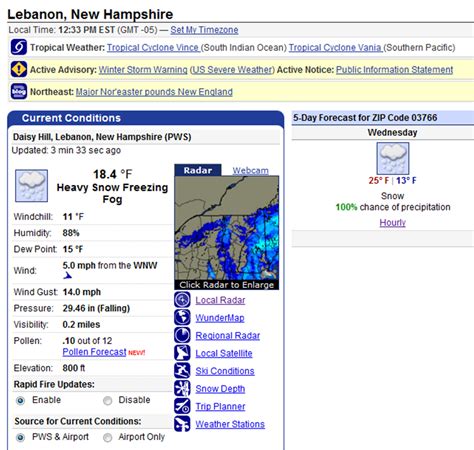This screenshot has height=450, width=474.
Task: Click the Regional Radar icon
Action: coord(182,335)
